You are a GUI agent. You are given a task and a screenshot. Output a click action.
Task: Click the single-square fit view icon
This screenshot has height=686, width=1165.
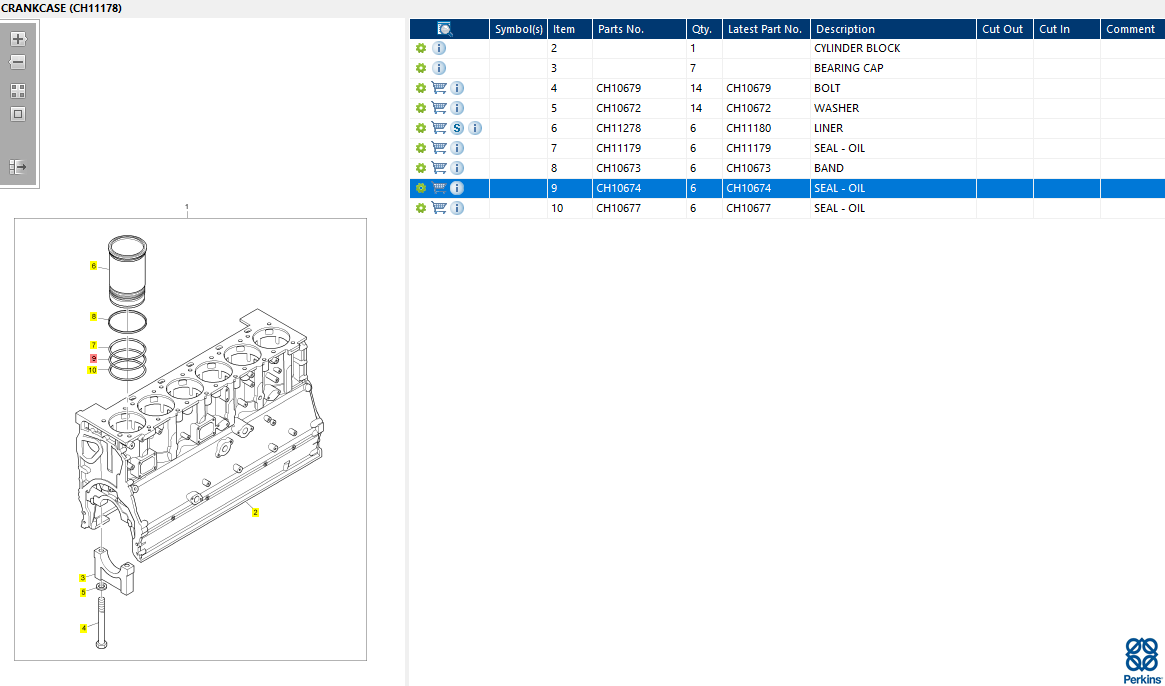click(x=18, y=114)
